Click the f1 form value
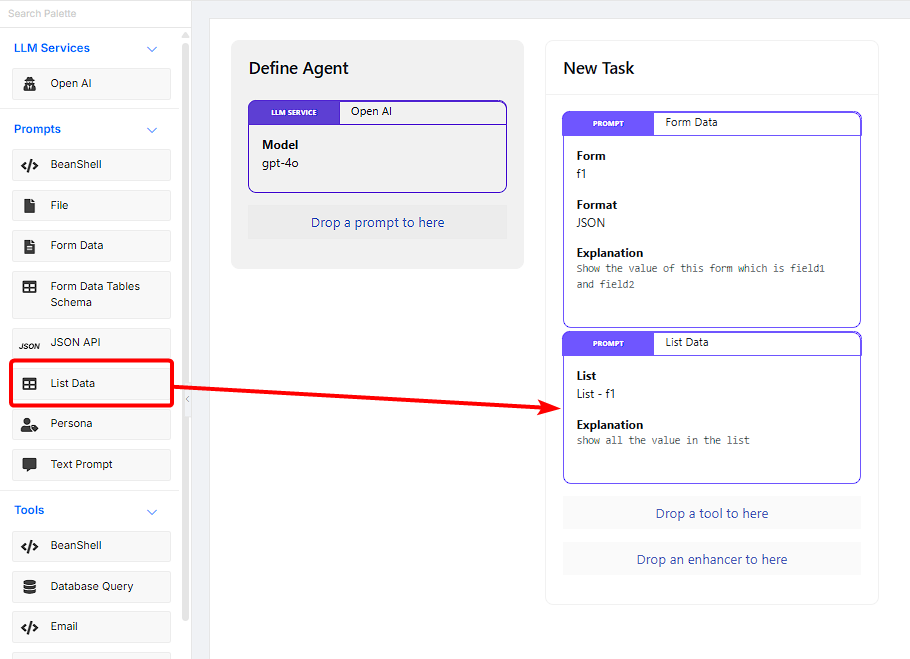 point(581,173)
